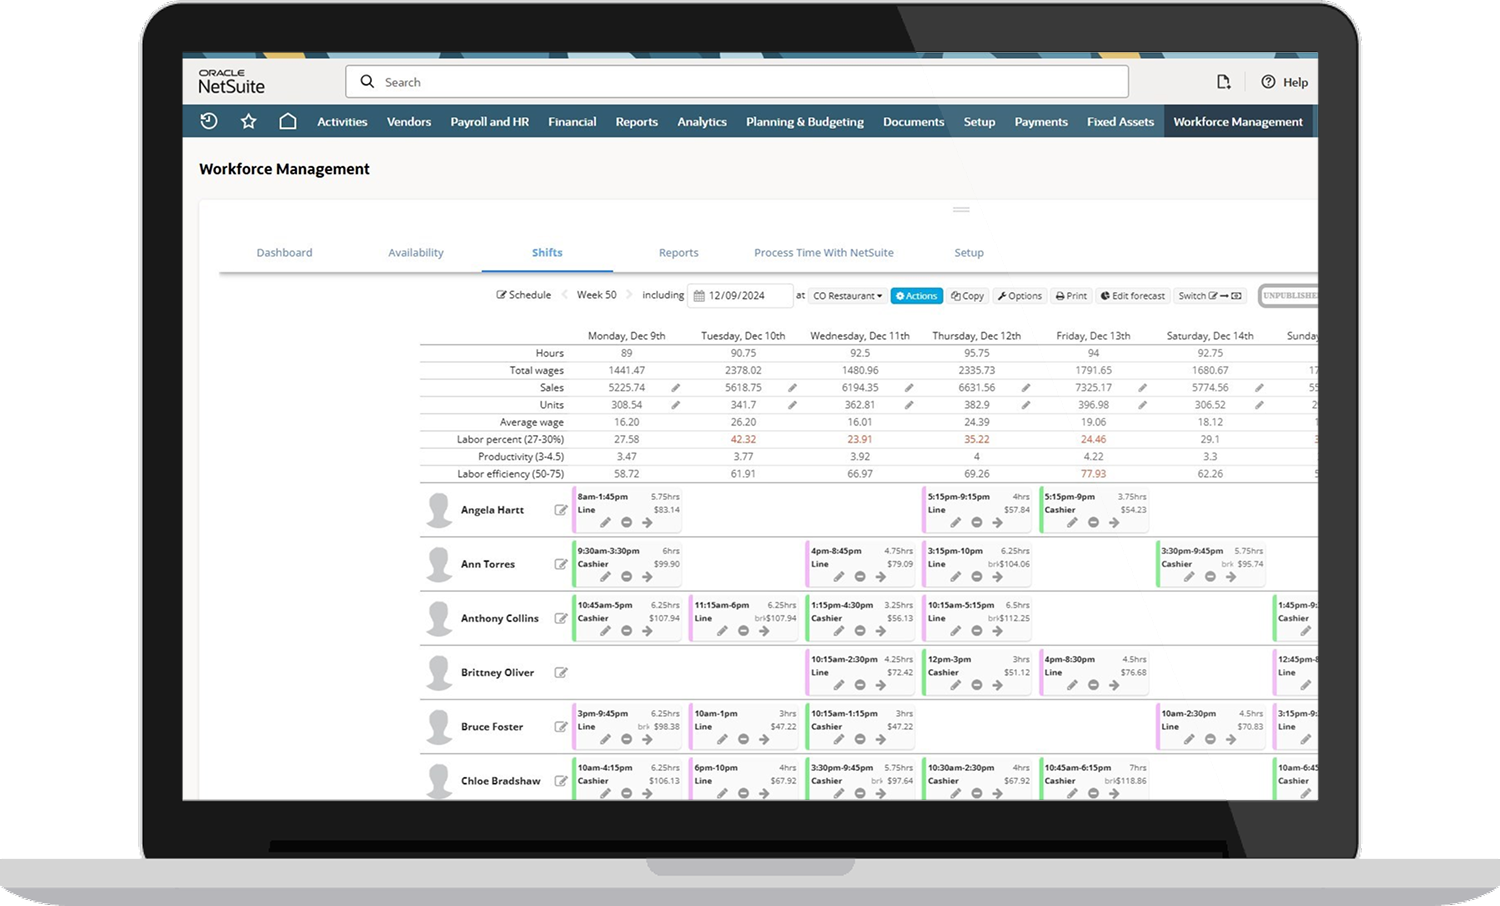Click the blue Actions button

(x=915, y=295)
